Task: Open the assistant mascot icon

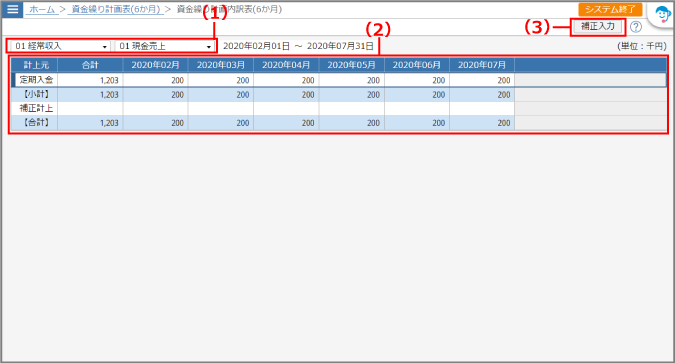Action: tap(662, 14)
